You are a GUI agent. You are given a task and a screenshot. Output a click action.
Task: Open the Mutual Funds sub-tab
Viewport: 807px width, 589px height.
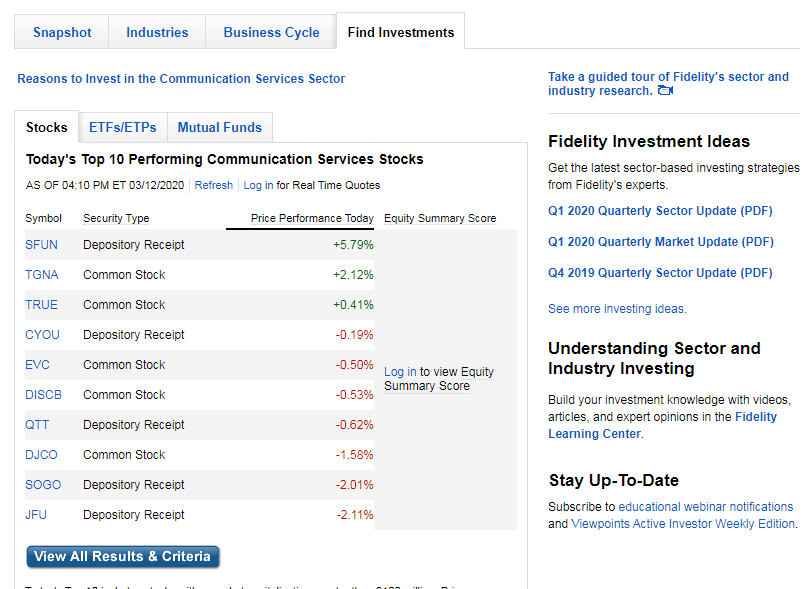[220, 127]
